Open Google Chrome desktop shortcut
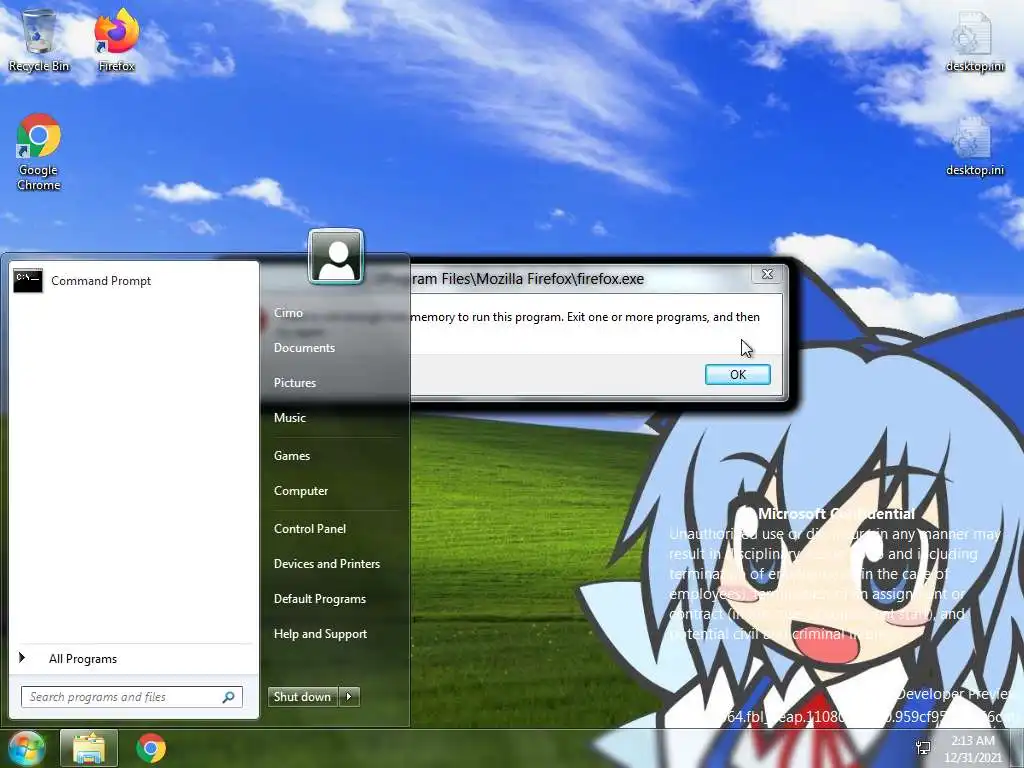The width and height of the screenshot is (1024, 768). [39, 152]
